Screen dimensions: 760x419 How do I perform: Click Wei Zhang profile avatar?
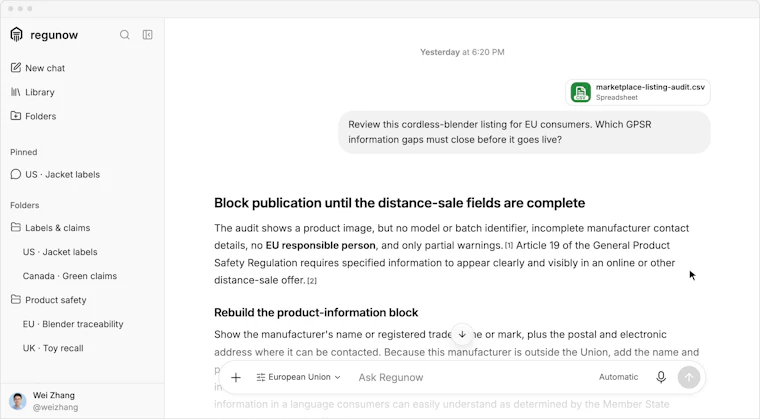click(18, 401)
